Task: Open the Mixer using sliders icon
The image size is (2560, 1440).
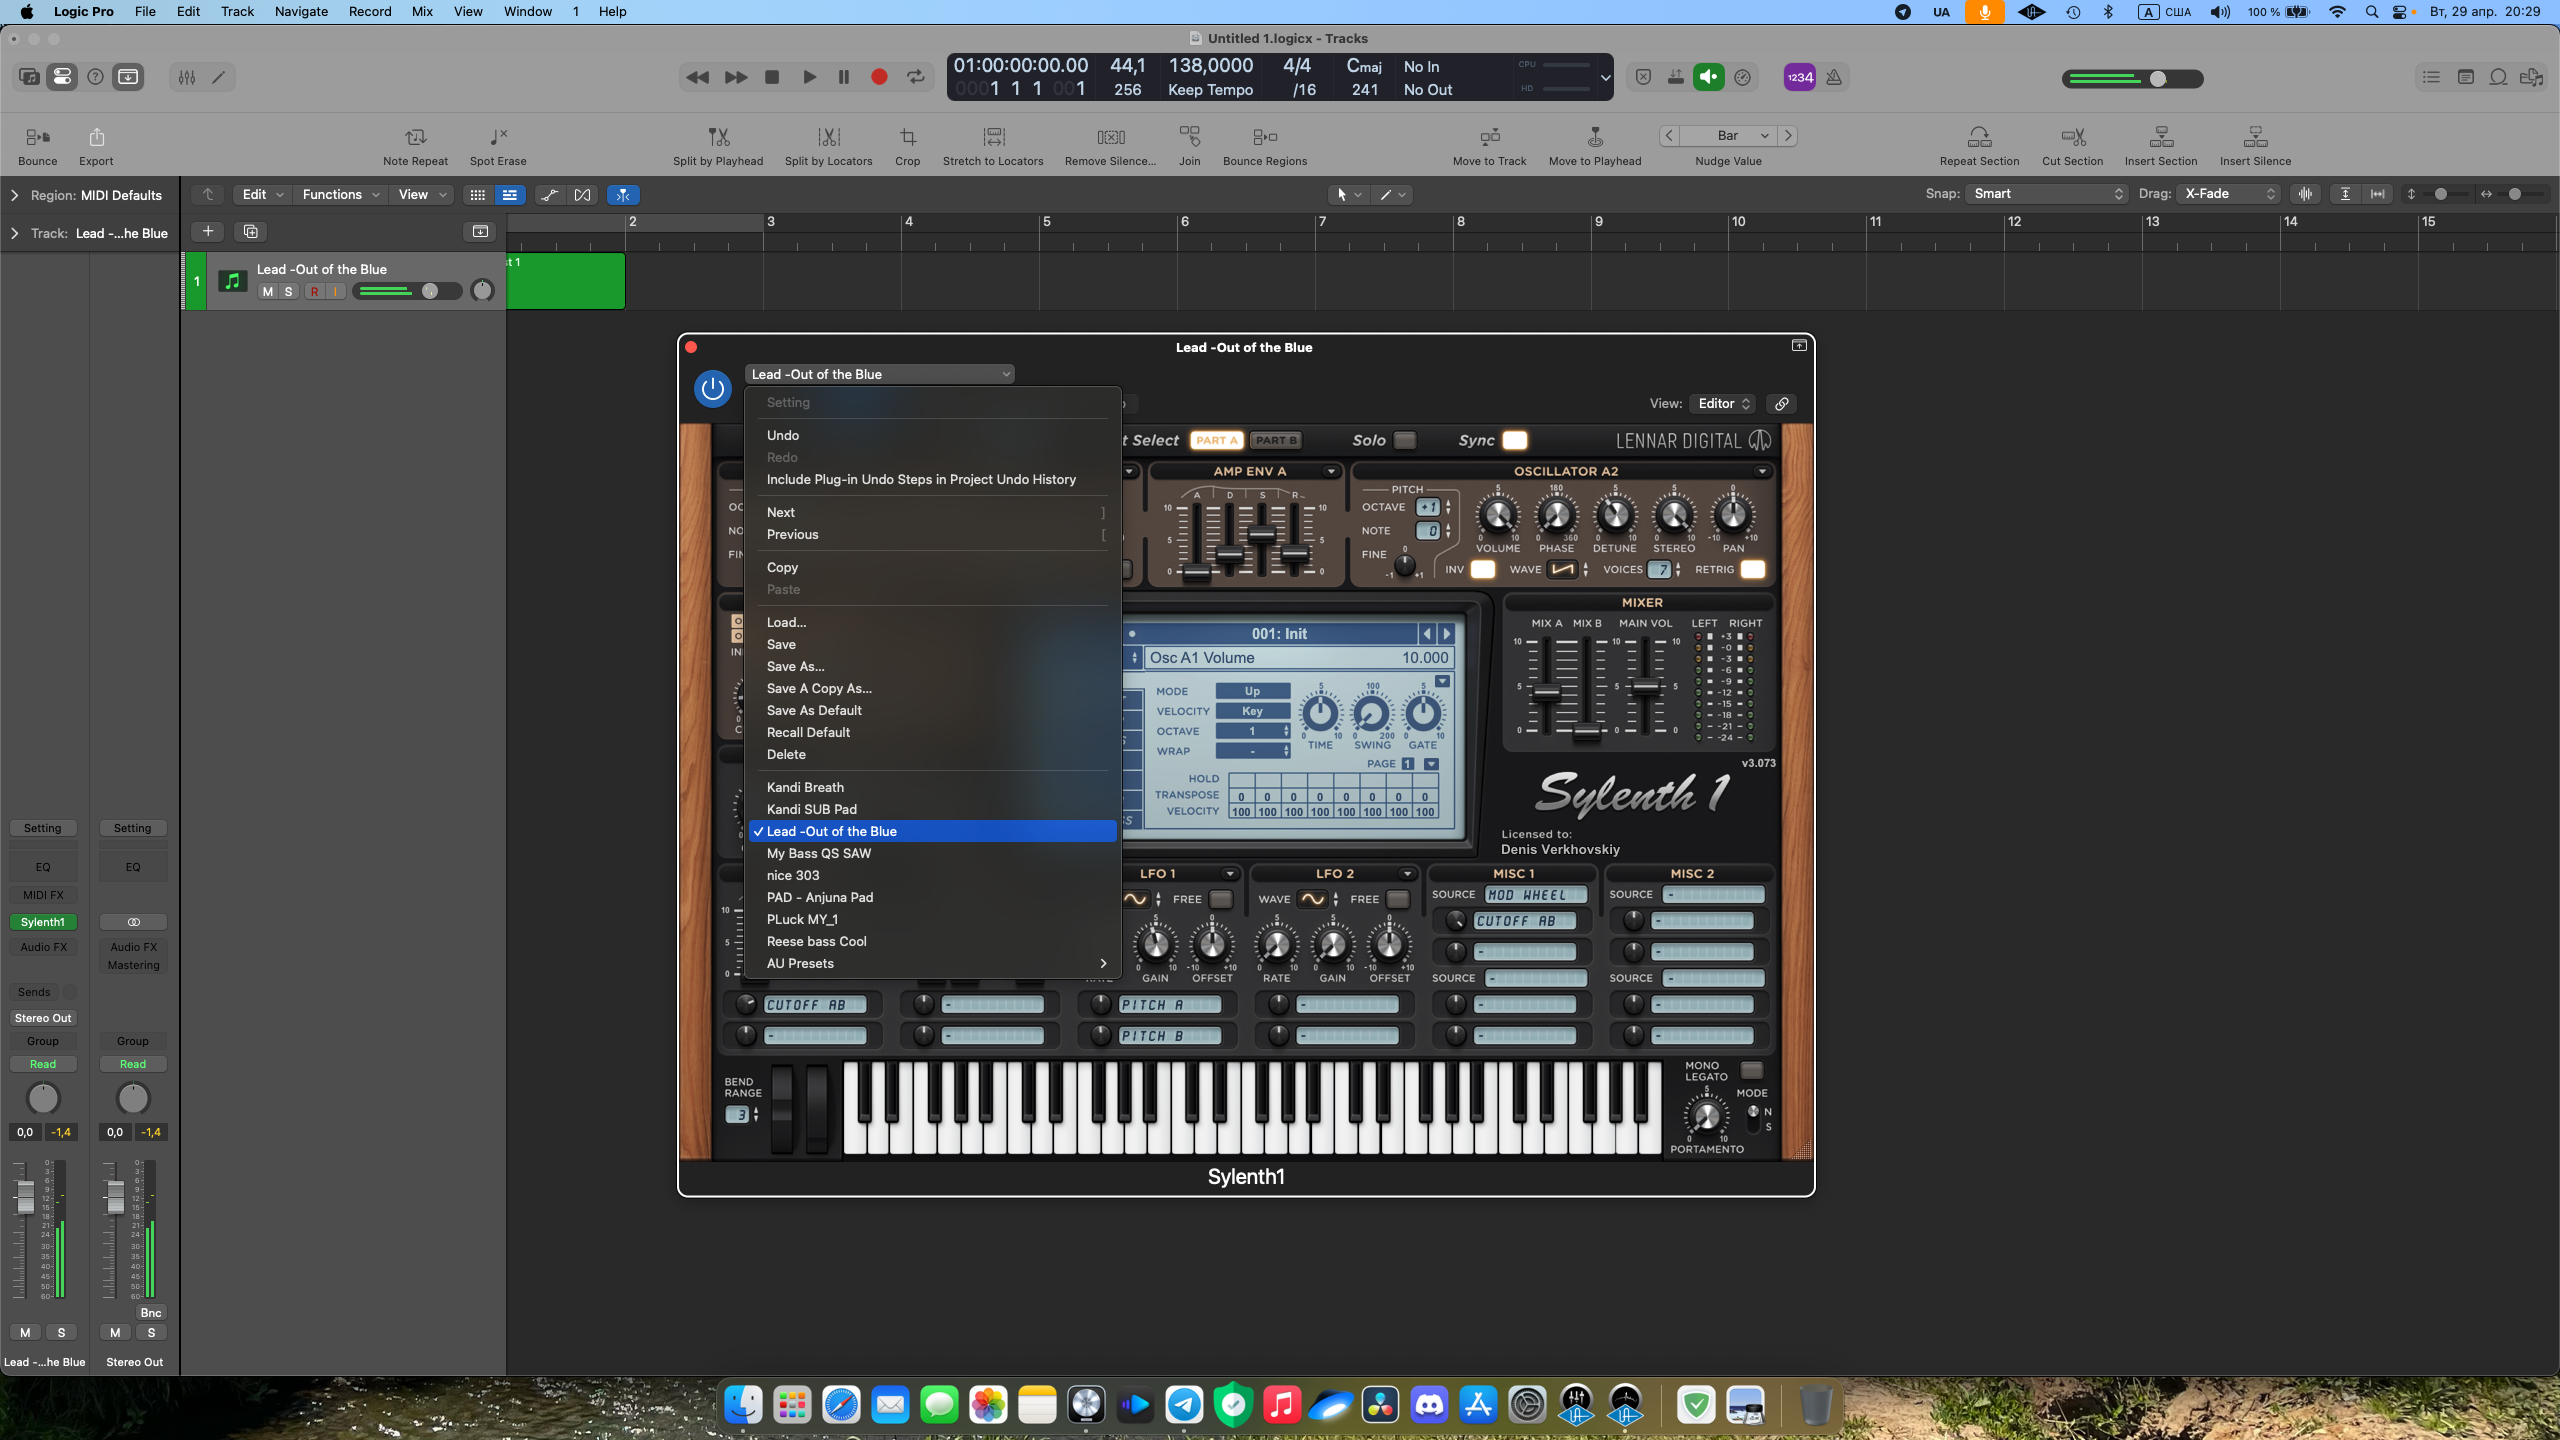Action: tap(187, 77)
